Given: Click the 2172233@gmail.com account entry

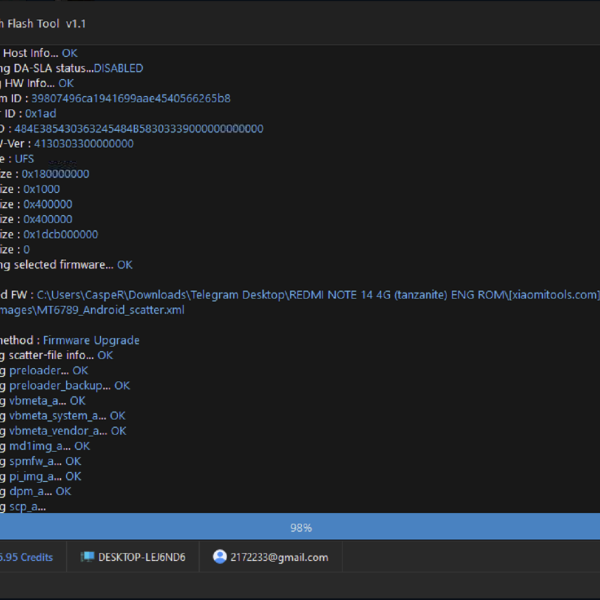Looking at the screenshot, I should (x=279, y=557).
